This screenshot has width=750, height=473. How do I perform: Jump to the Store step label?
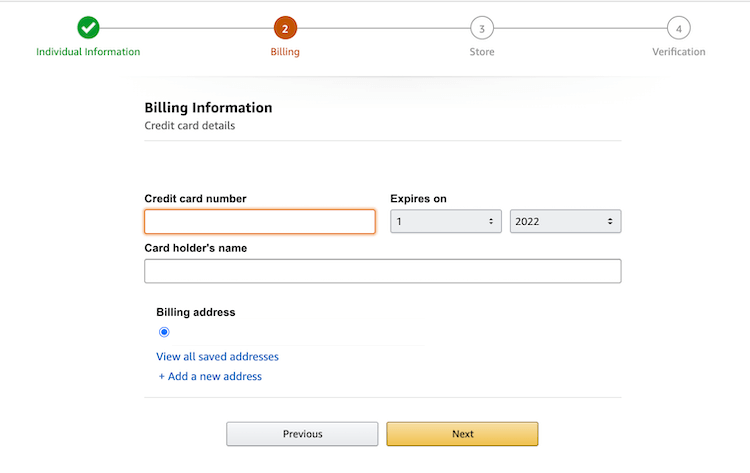coord(482,52)
